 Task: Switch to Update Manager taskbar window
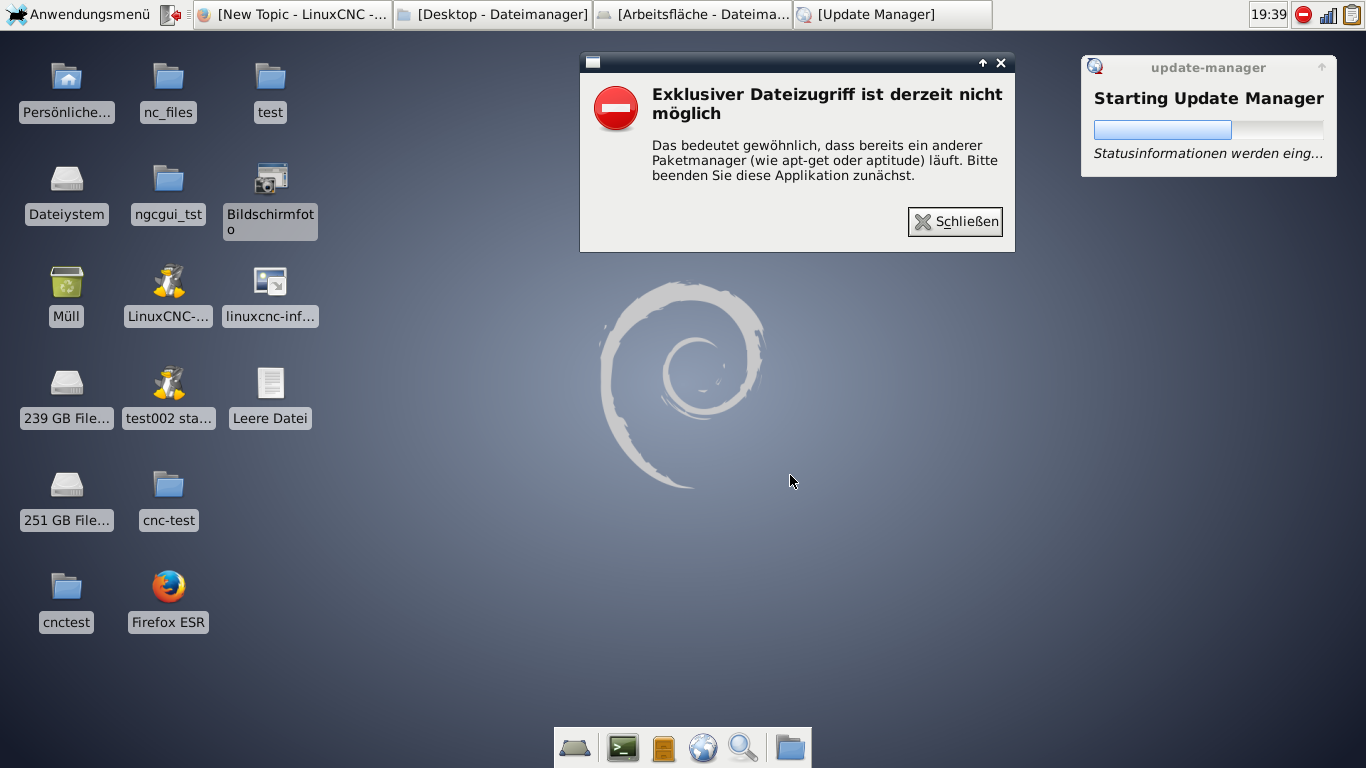click(893, 15)
